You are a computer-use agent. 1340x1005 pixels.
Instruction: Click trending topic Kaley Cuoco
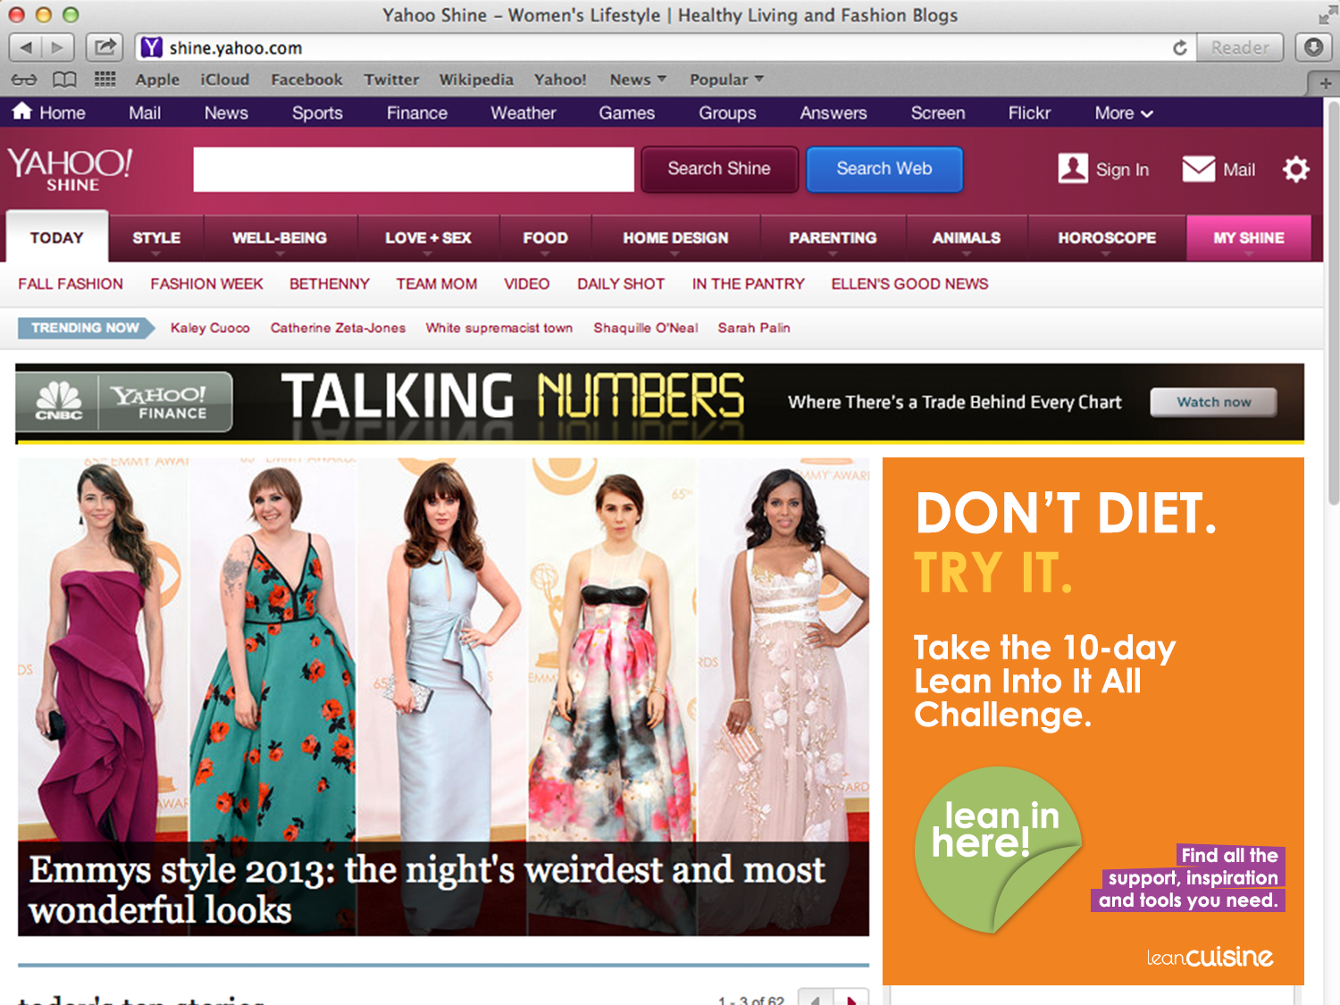pos(210,328)
